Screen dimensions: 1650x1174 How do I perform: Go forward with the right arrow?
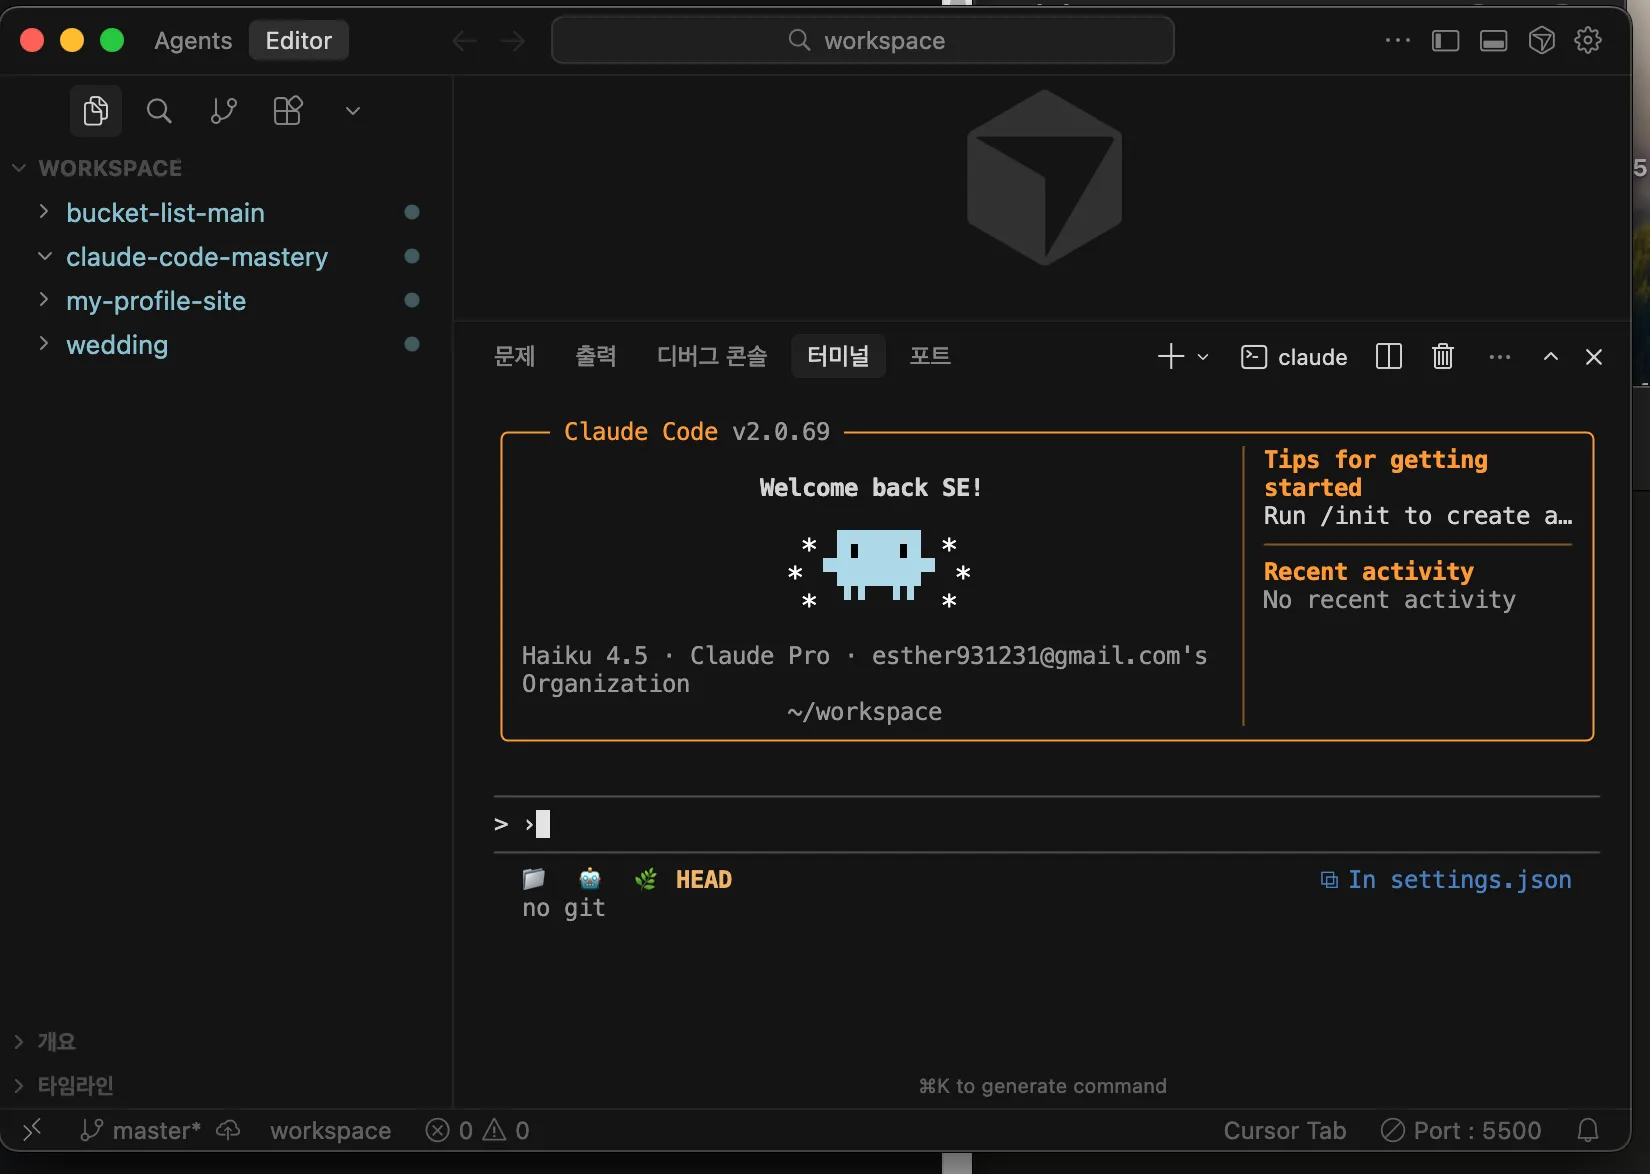click(512, 41)
